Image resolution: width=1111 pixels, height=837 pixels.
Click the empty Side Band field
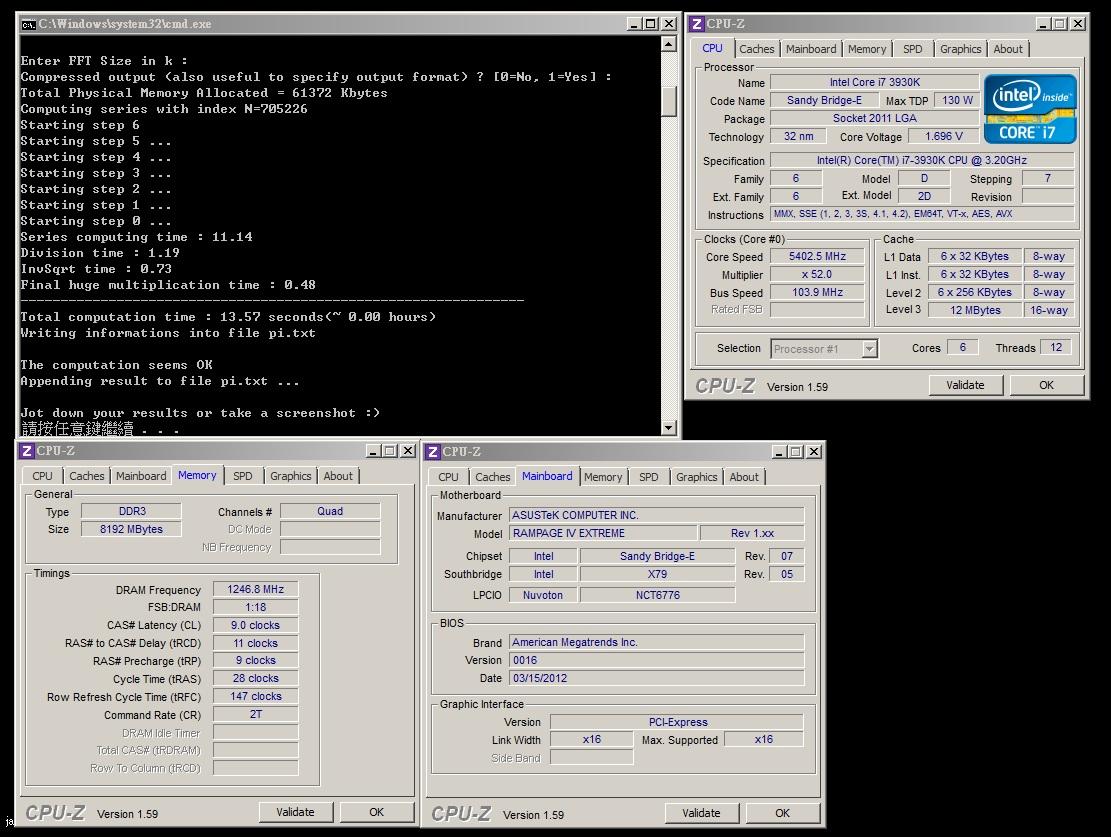click(591, 758)
